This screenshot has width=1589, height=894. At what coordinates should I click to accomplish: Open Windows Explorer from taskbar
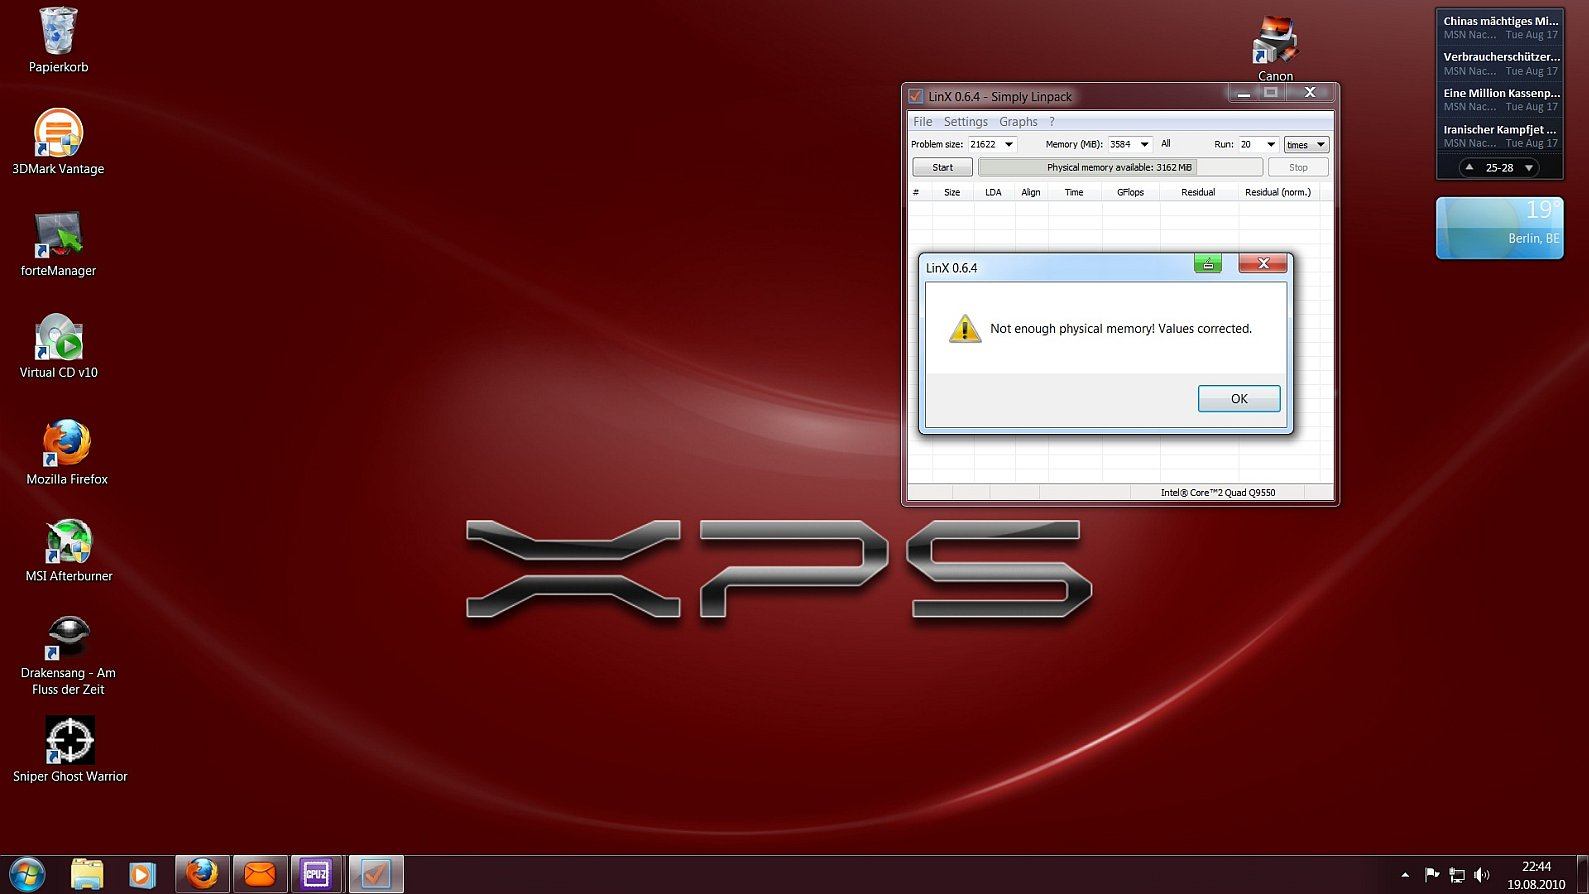pos(87,874)
